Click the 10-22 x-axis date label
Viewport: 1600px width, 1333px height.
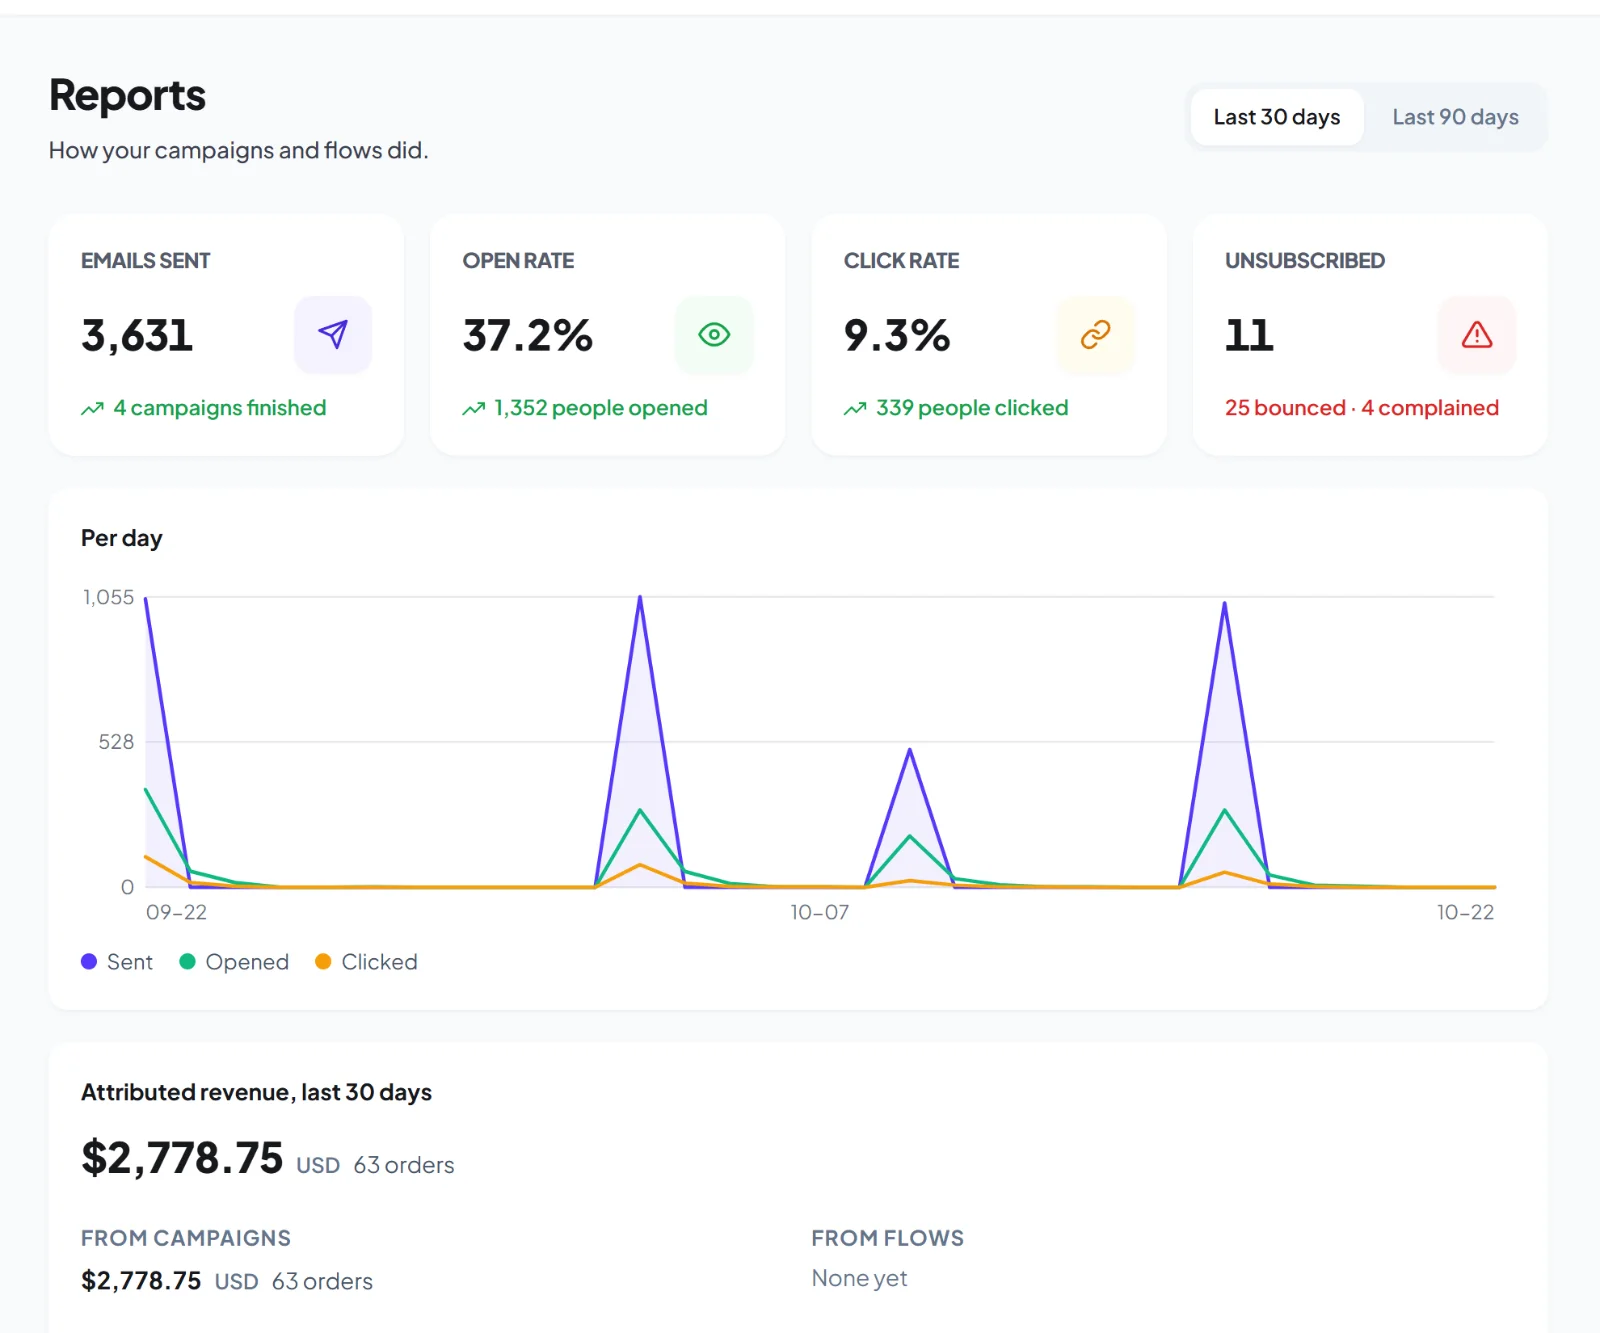[x=1465, y=912]
